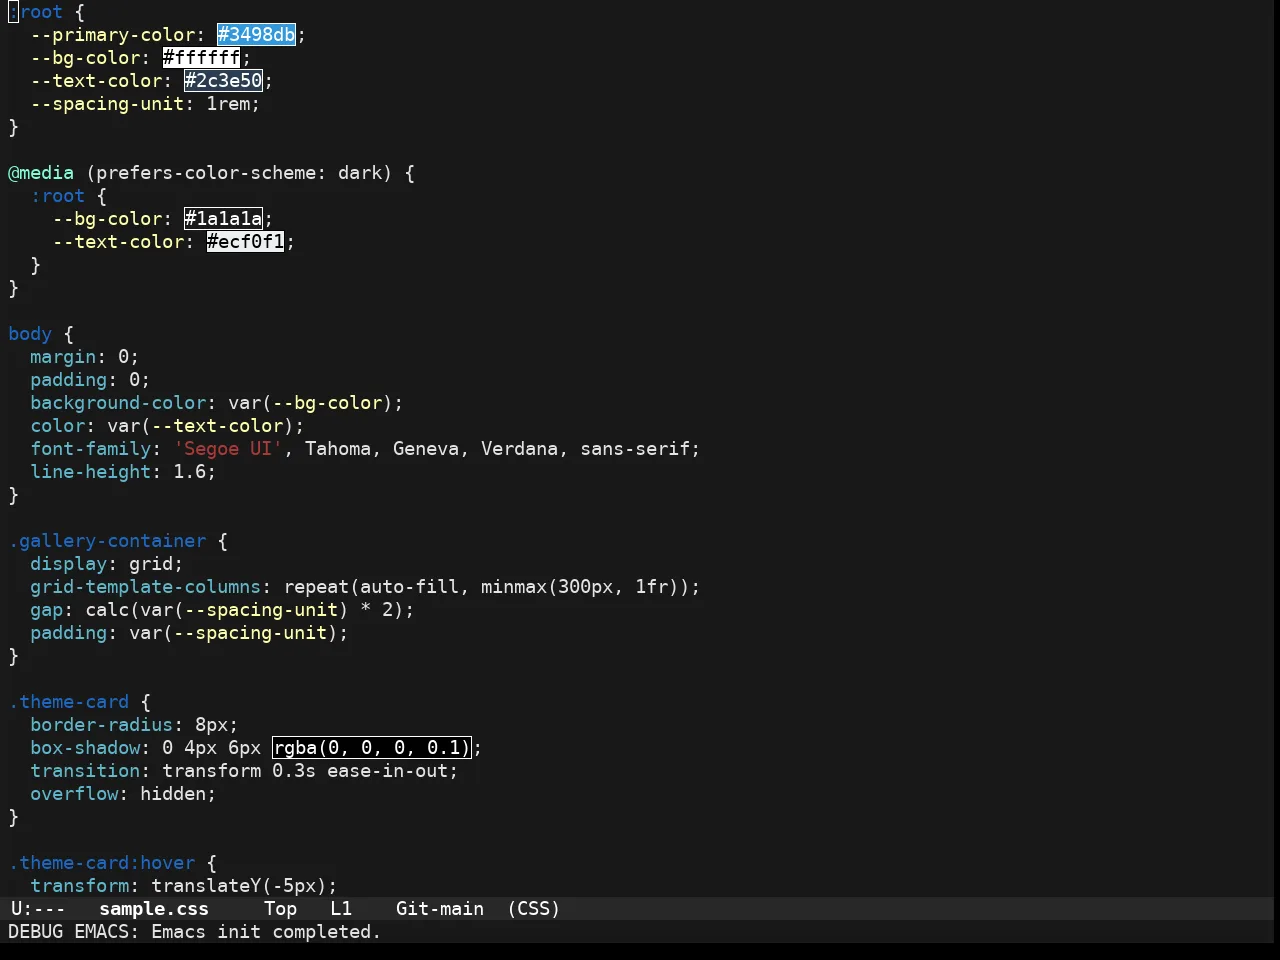This screenshot has width=1280, height=960.
Task: Click the #2c3e50 text color swatch
Action: 223,81
